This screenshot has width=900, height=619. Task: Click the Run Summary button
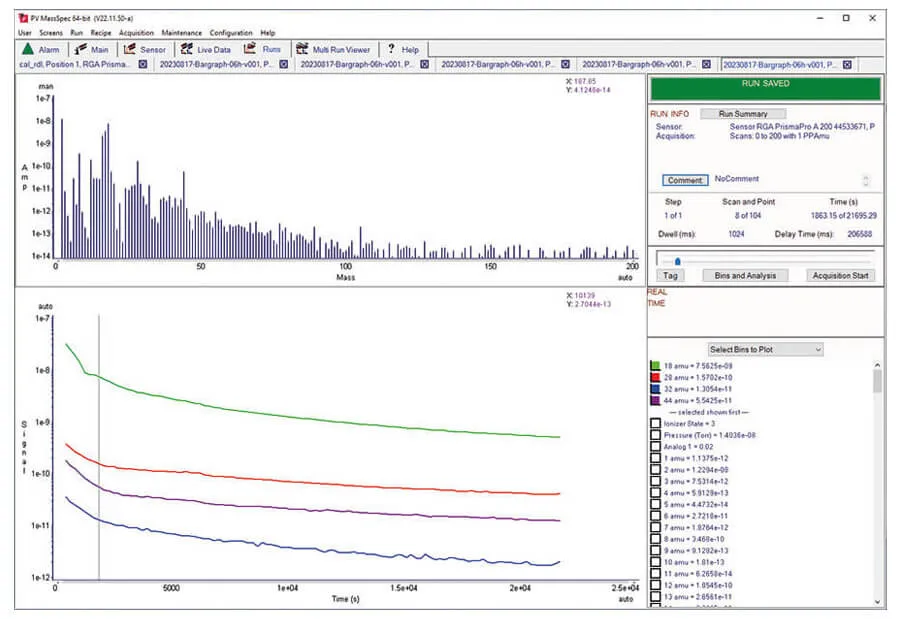pos(743,114)
